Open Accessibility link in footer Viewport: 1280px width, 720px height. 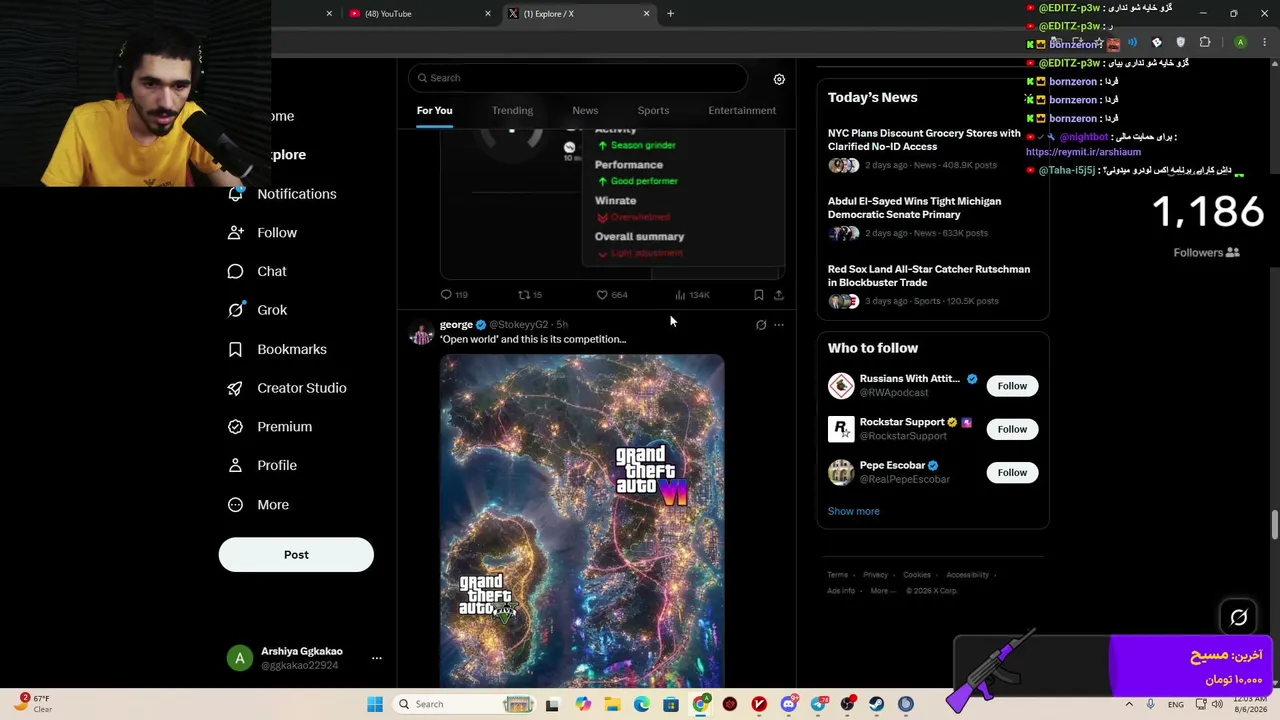point(967,575)
